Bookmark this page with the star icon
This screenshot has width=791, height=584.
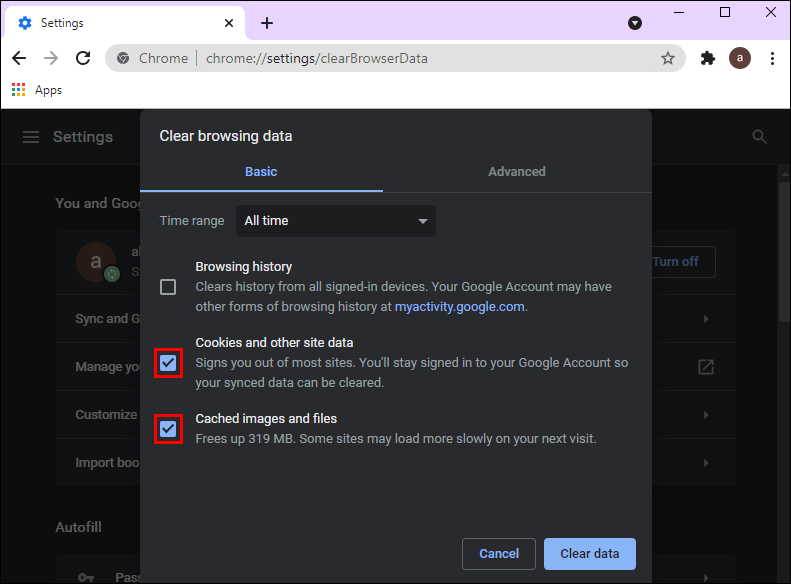pos(668,59)
